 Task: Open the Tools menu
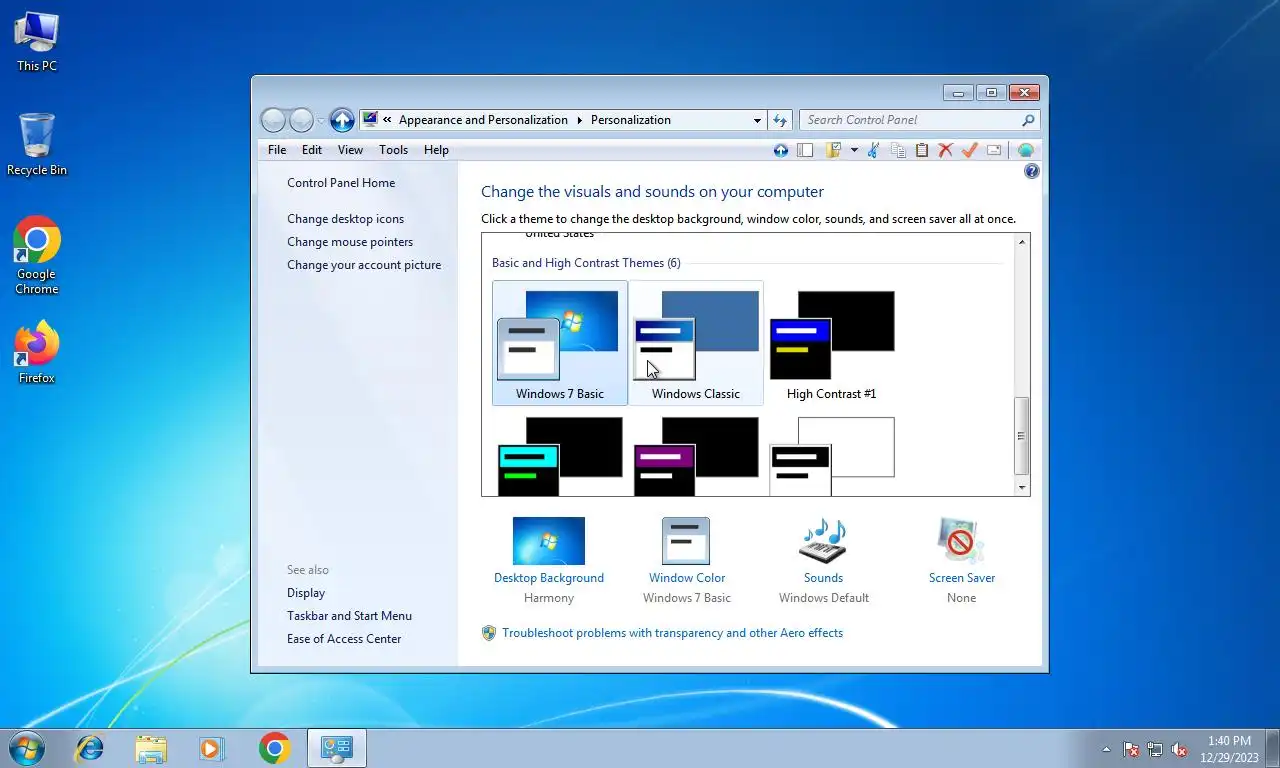pyautogui.click(x=393, y=150)
